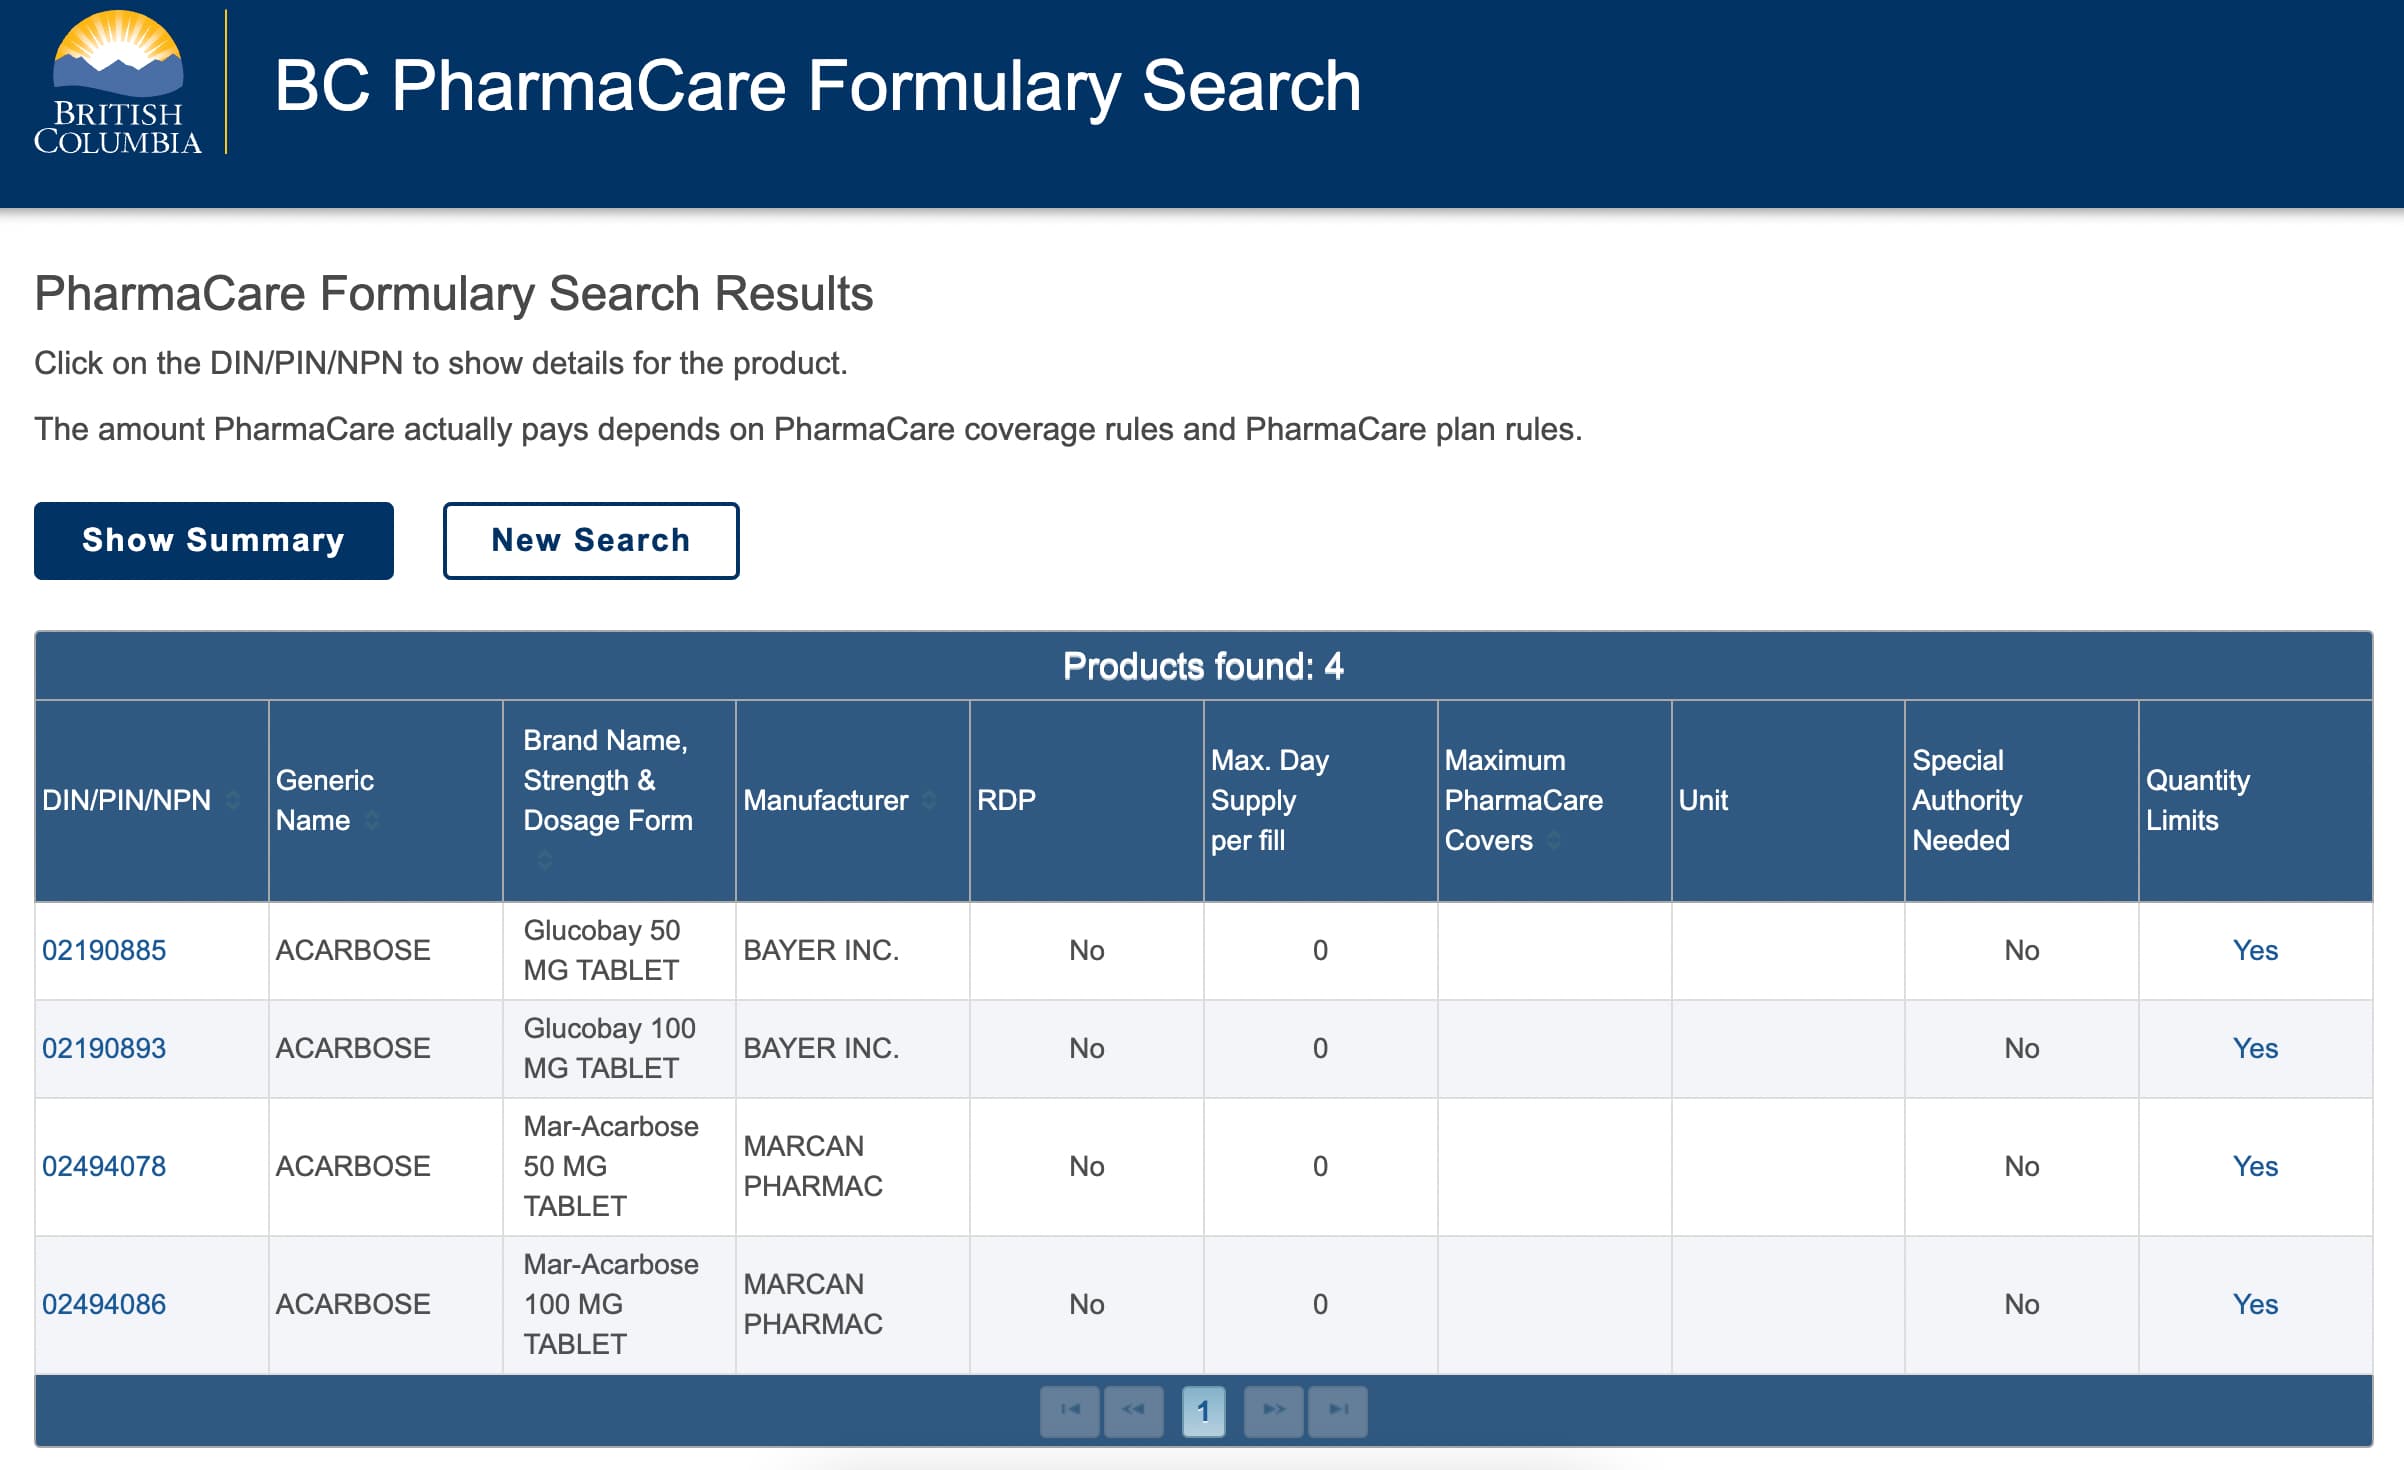Sort by Brand Name column arrows
The height and width of the screenshot is (1470, 2404).
point(545,859)
